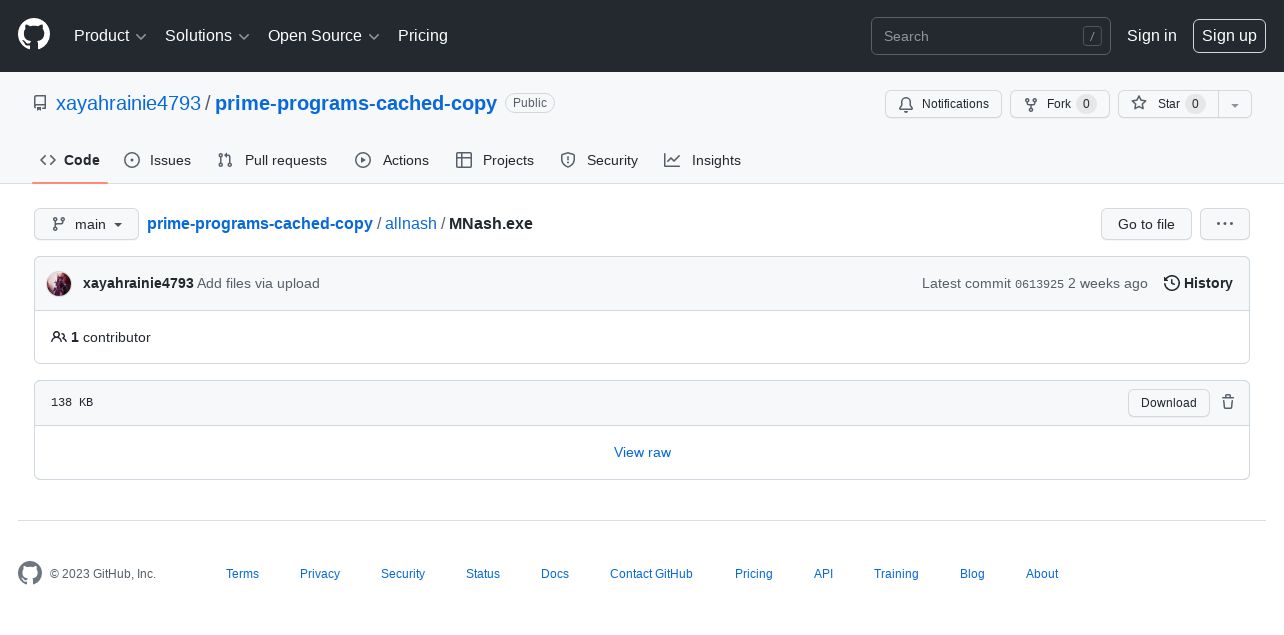
Task: Open Blog footer link
Action: pos(972,574)
